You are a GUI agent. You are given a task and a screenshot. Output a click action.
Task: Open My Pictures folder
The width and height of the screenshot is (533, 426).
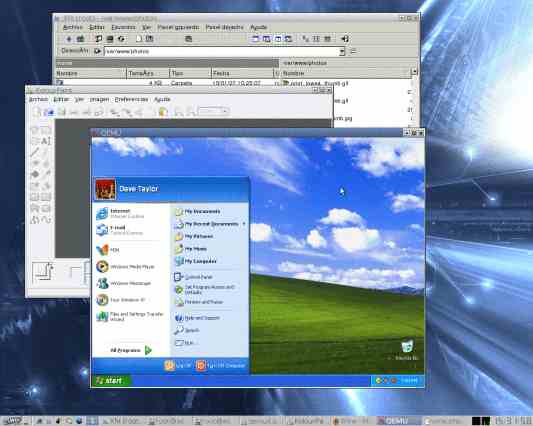pos(194,236)
